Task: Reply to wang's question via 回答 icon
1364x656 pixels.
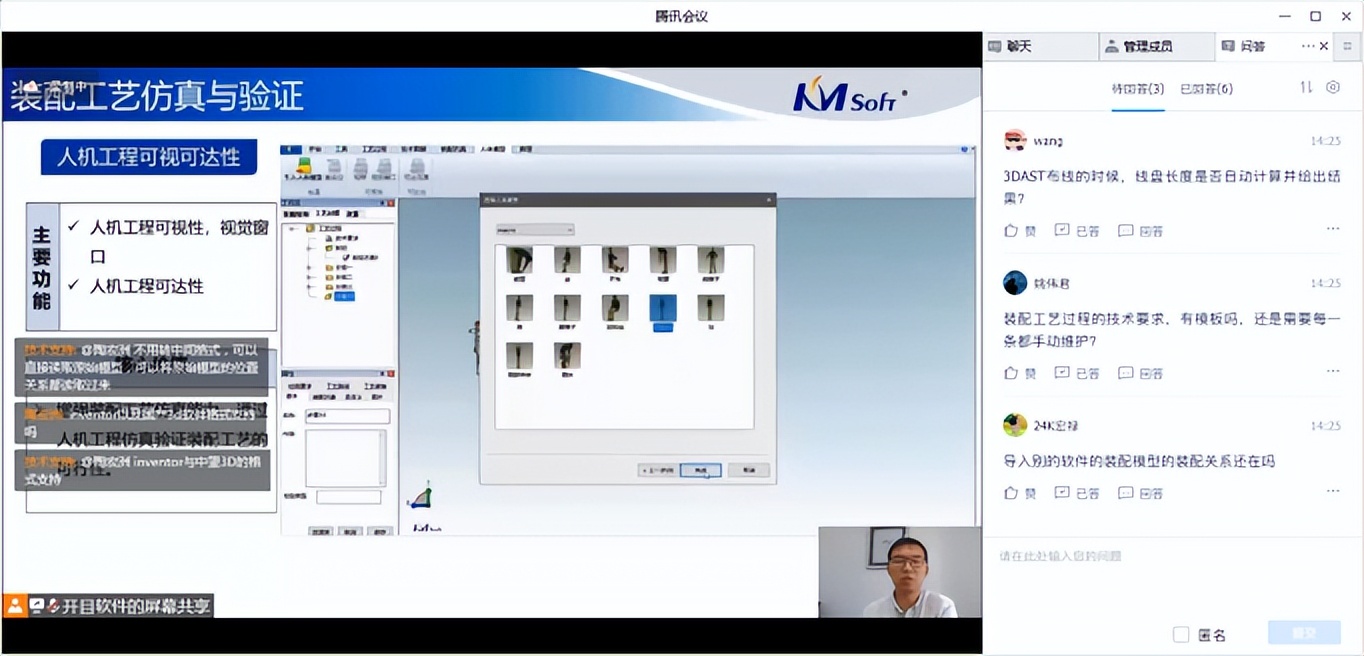Action: (x=1140, y=231)
